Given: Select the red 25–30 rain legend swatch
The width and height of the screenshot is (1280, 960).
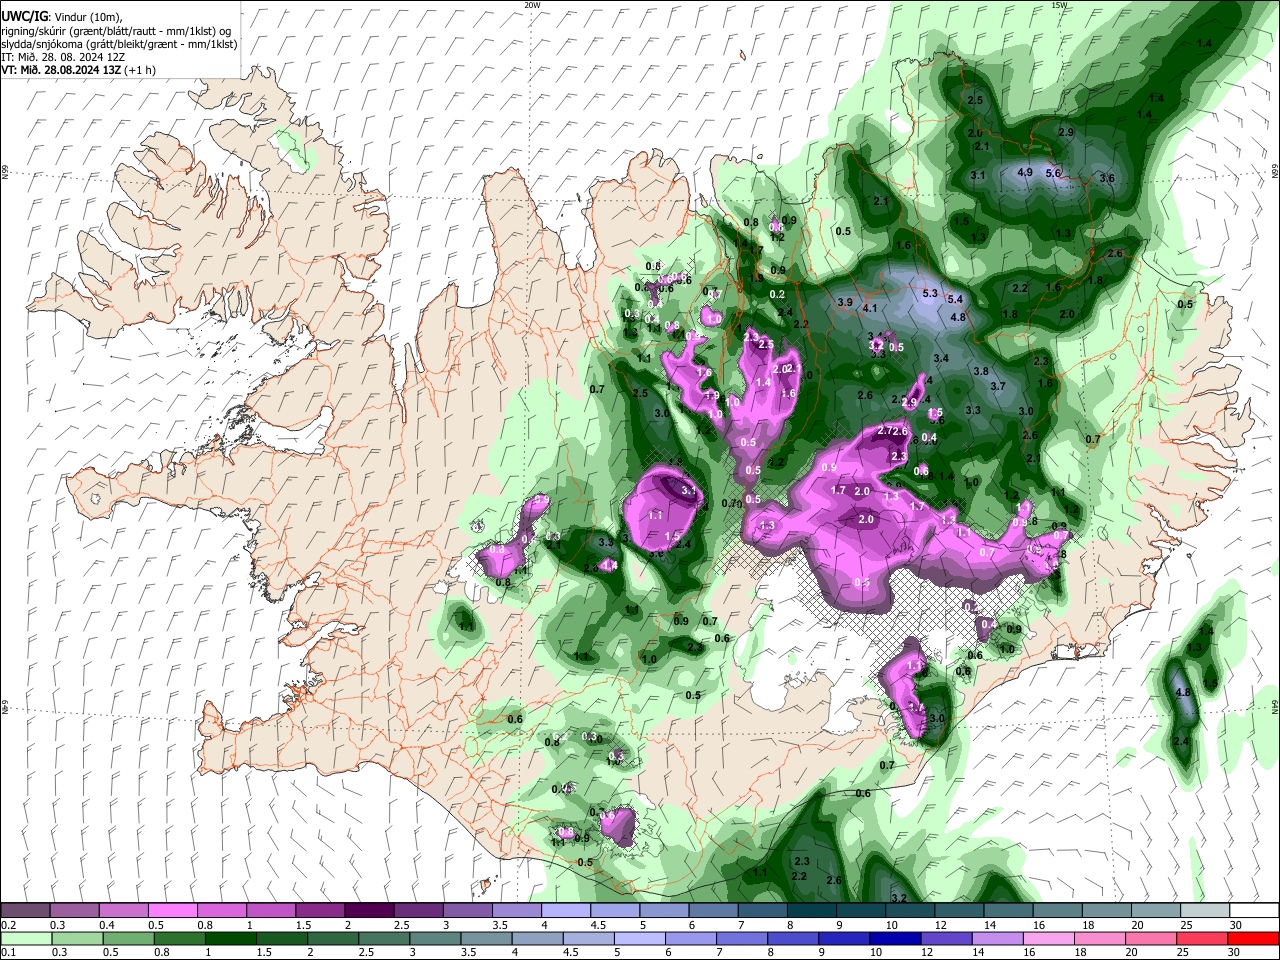Looking at the screenshot, I should click(1201, 938).
